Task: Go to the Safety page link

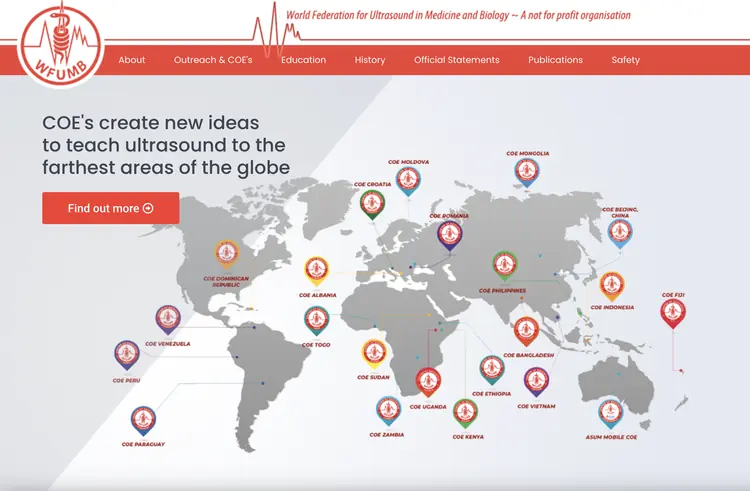Action: tap(625, 60)
